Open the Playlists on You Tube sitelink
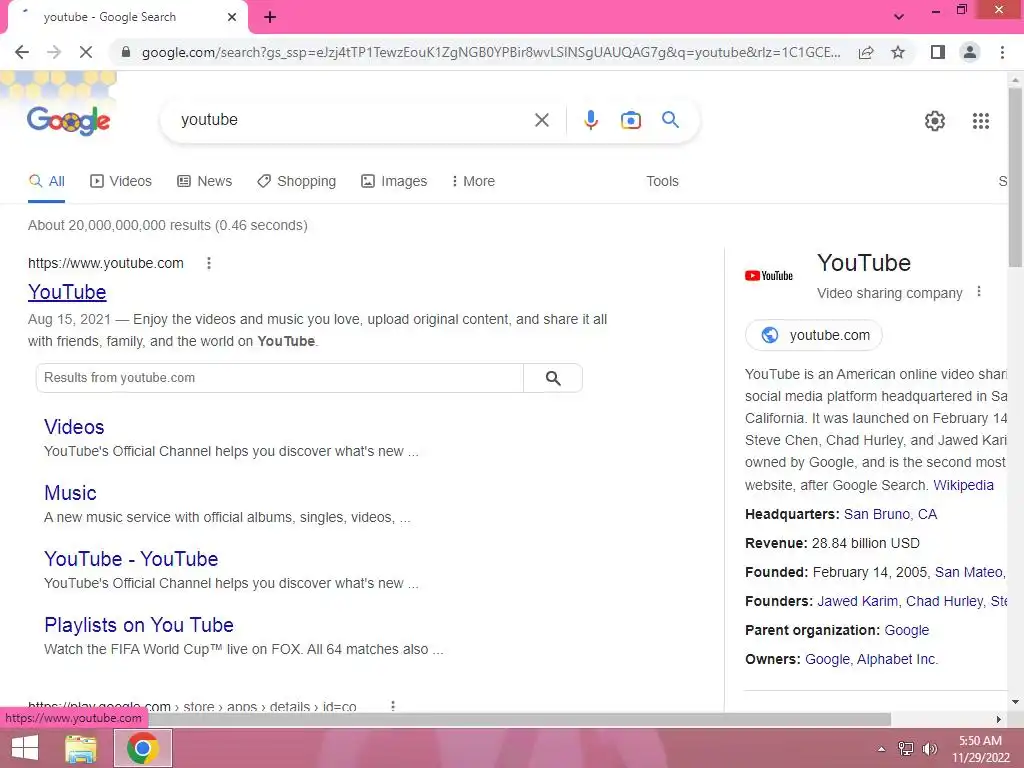This screenshot has height=768, width=1024. coord(139,625)
